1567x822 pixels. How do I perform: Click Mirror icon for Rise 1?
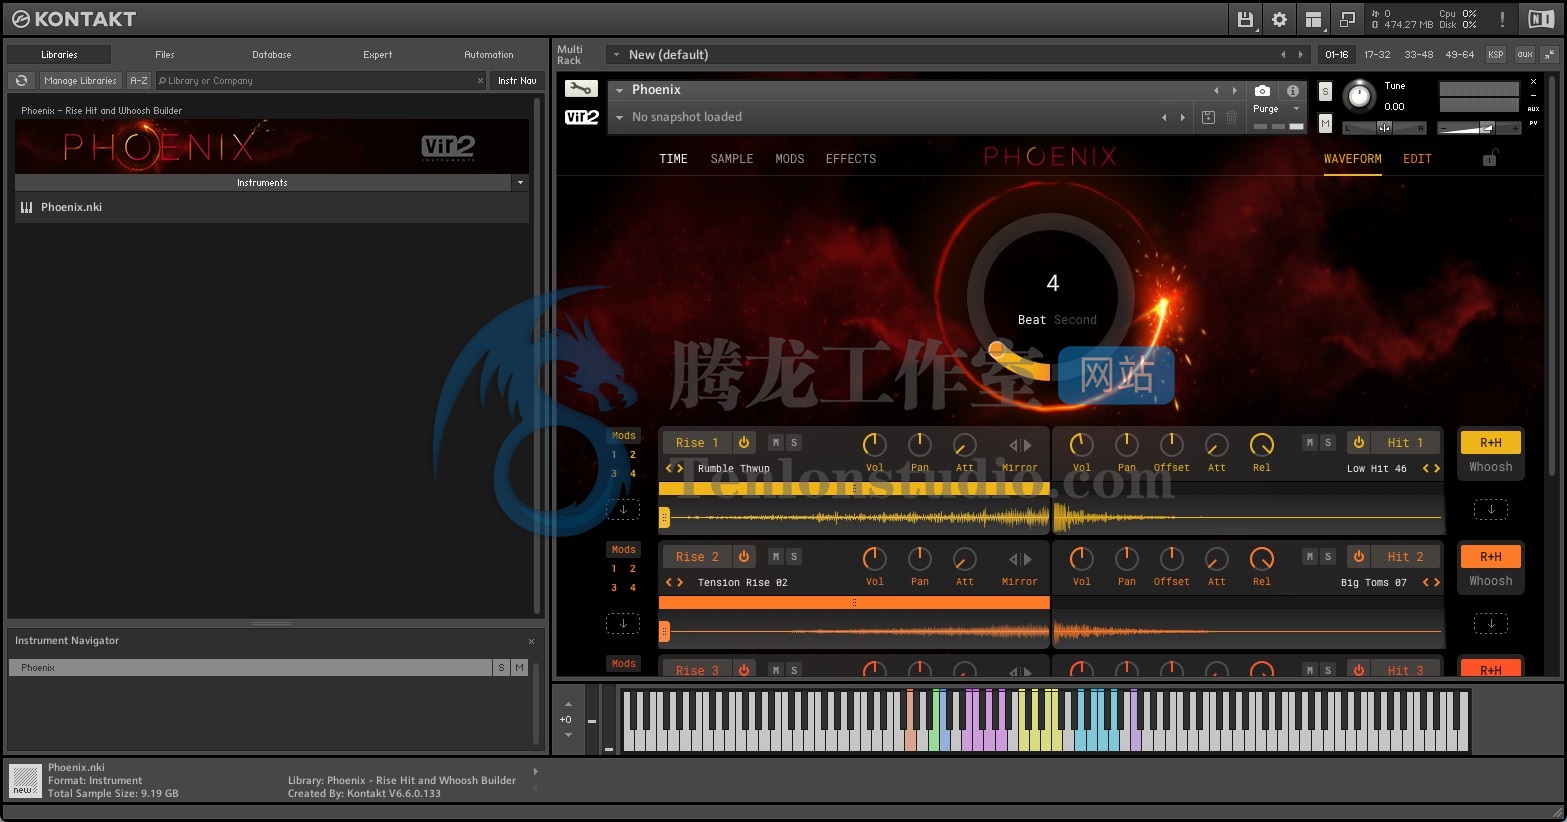[1020, 445]
